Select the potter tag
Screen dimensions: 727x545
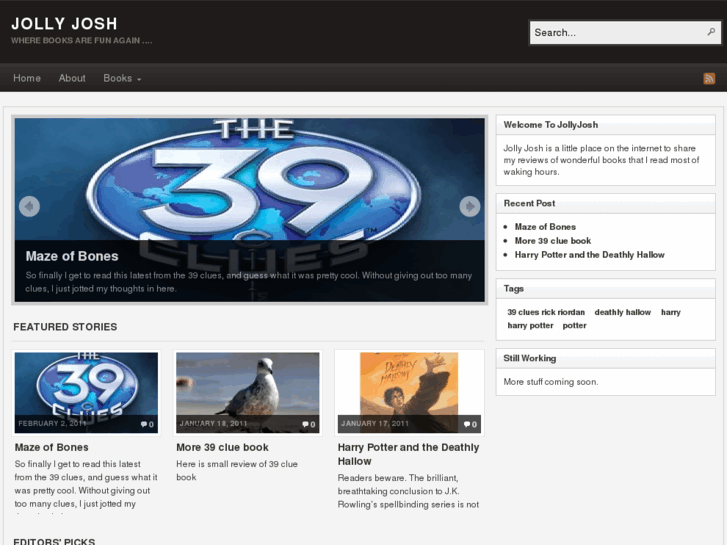pyautogui.click(x=574, y=326)
